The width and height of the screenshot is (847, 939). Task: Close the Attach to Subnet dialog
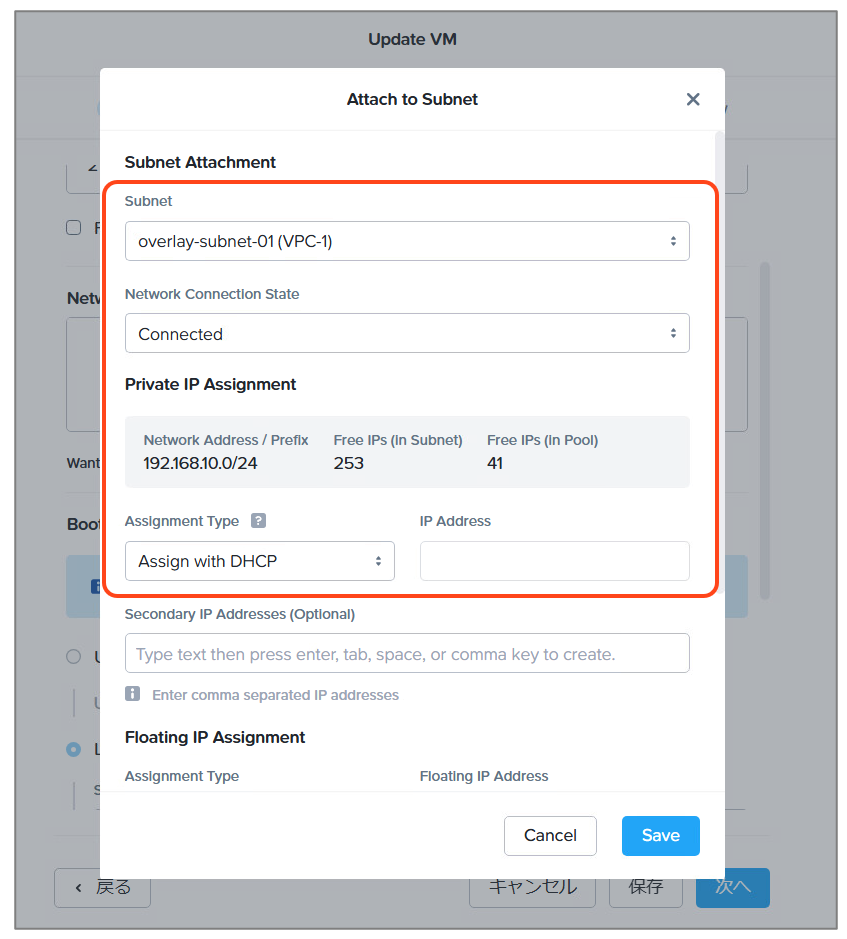click(x=693, y=99)
